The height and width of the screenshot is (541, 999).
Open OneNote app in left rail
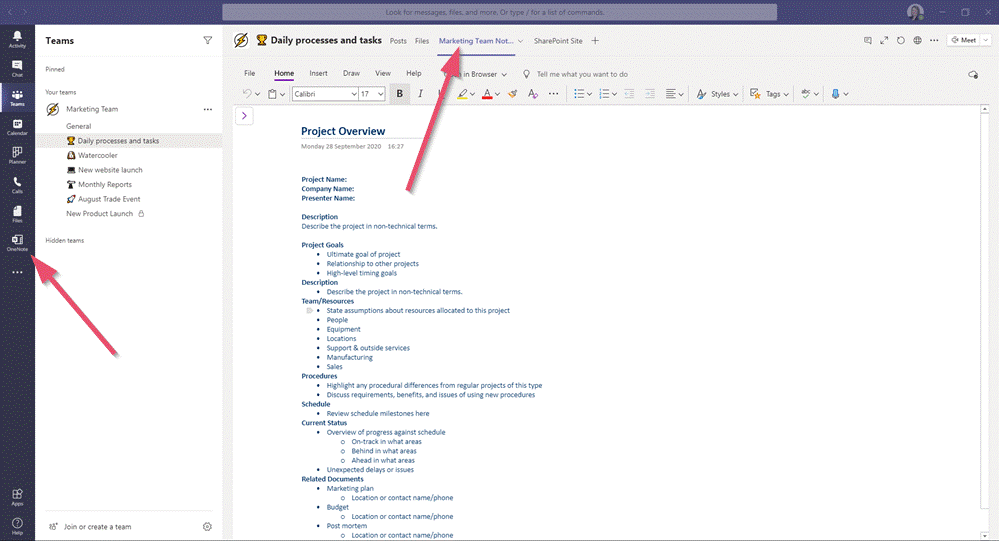tap(17, 242)
